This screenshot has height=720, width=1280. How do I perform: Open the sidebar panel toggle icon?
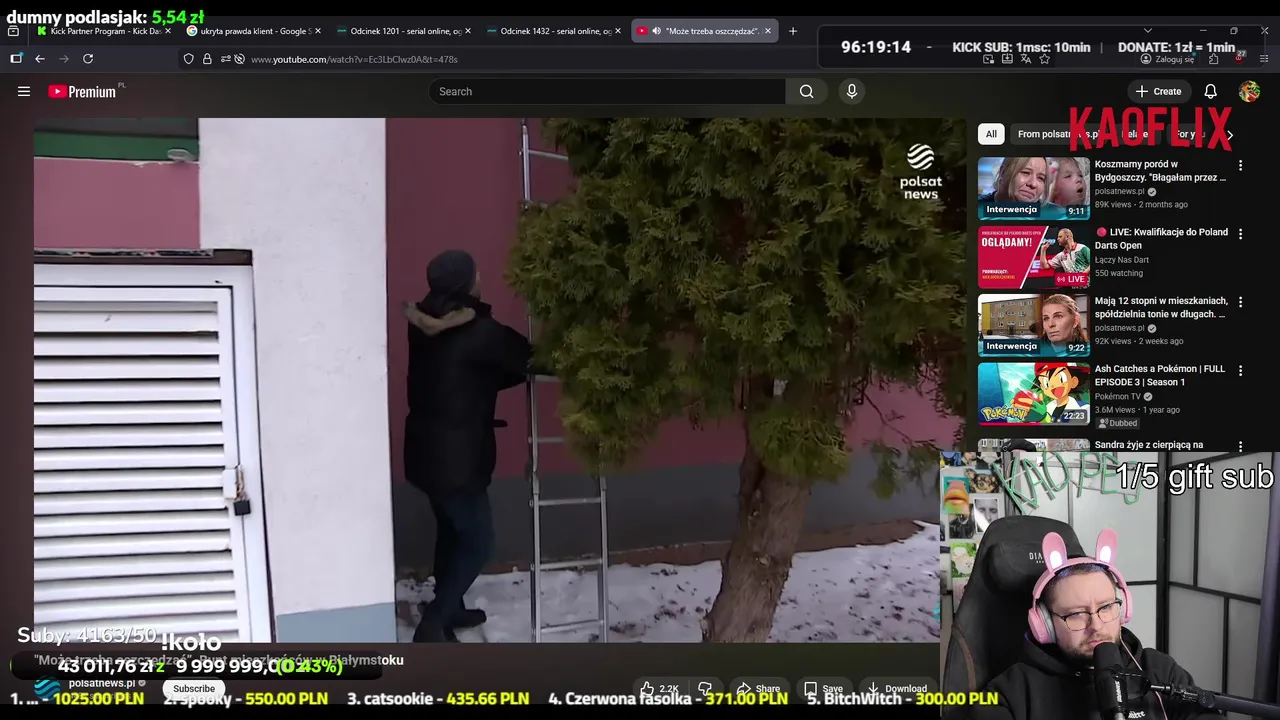click(x=16, y=59)
